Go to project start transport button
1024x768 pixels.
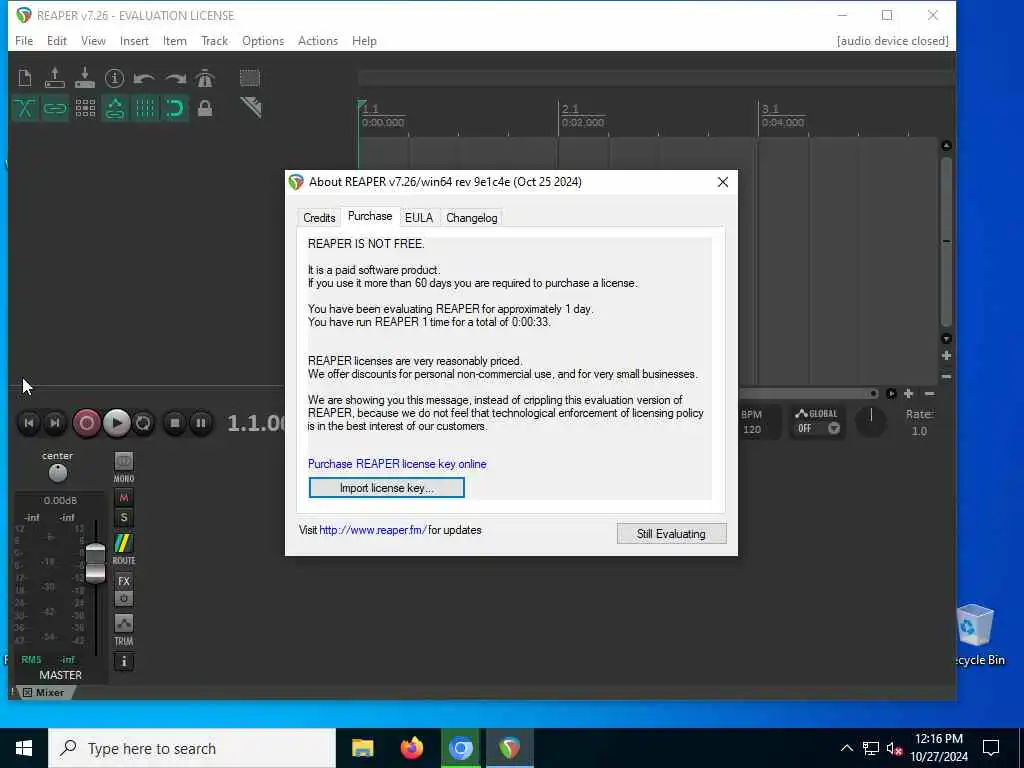29,423
